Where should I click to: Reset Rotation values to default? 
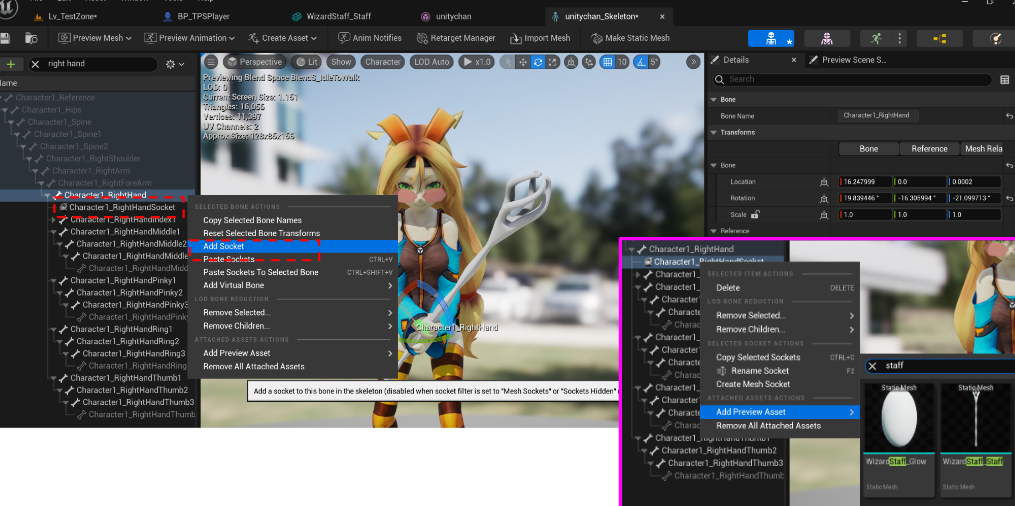pos(1009,198)
